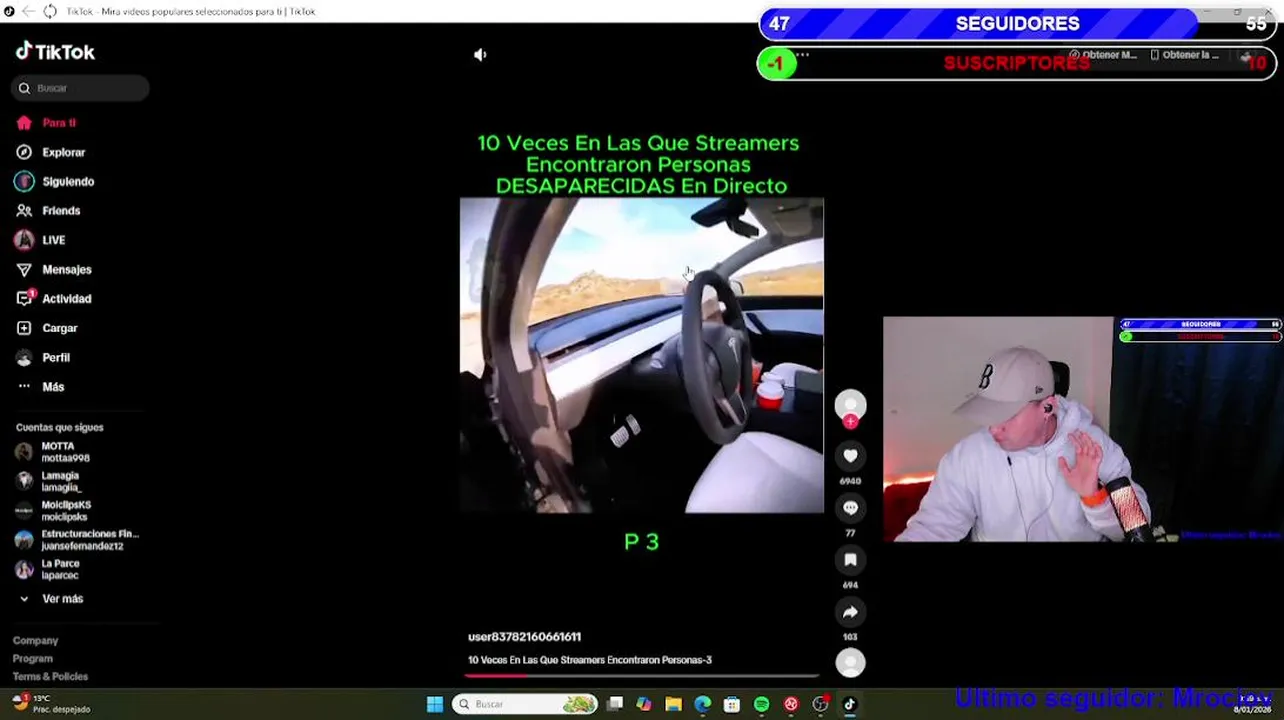Viewport: 1284px width, 720px height.
Task: Click the Mensajes paper-plane icon
Action: click(x=24, y=269)
